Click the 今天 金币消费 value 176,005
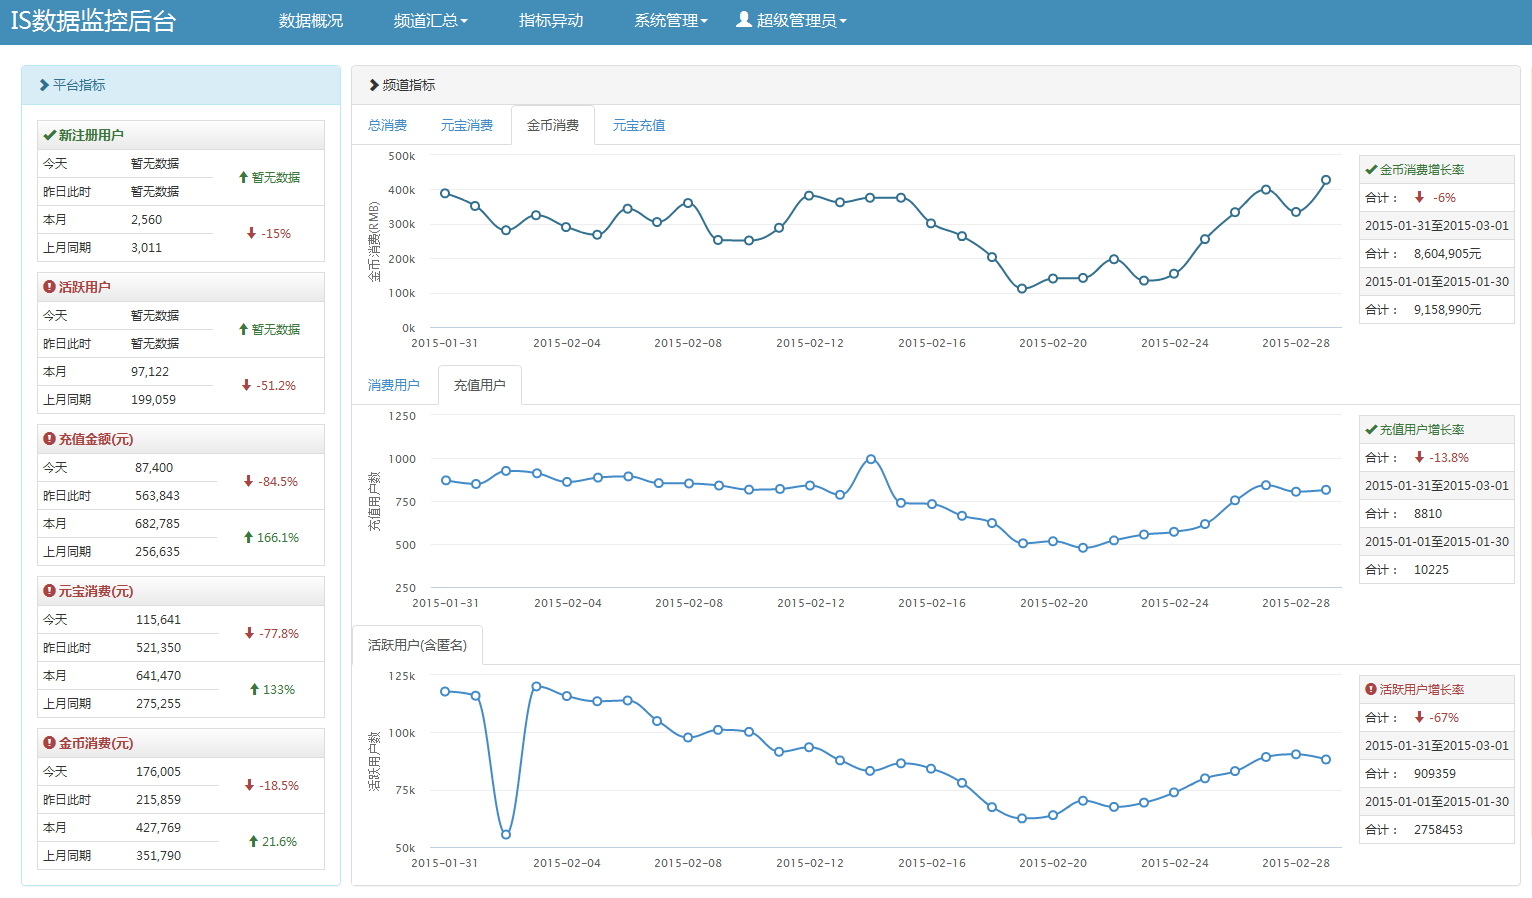 point(158,772)
